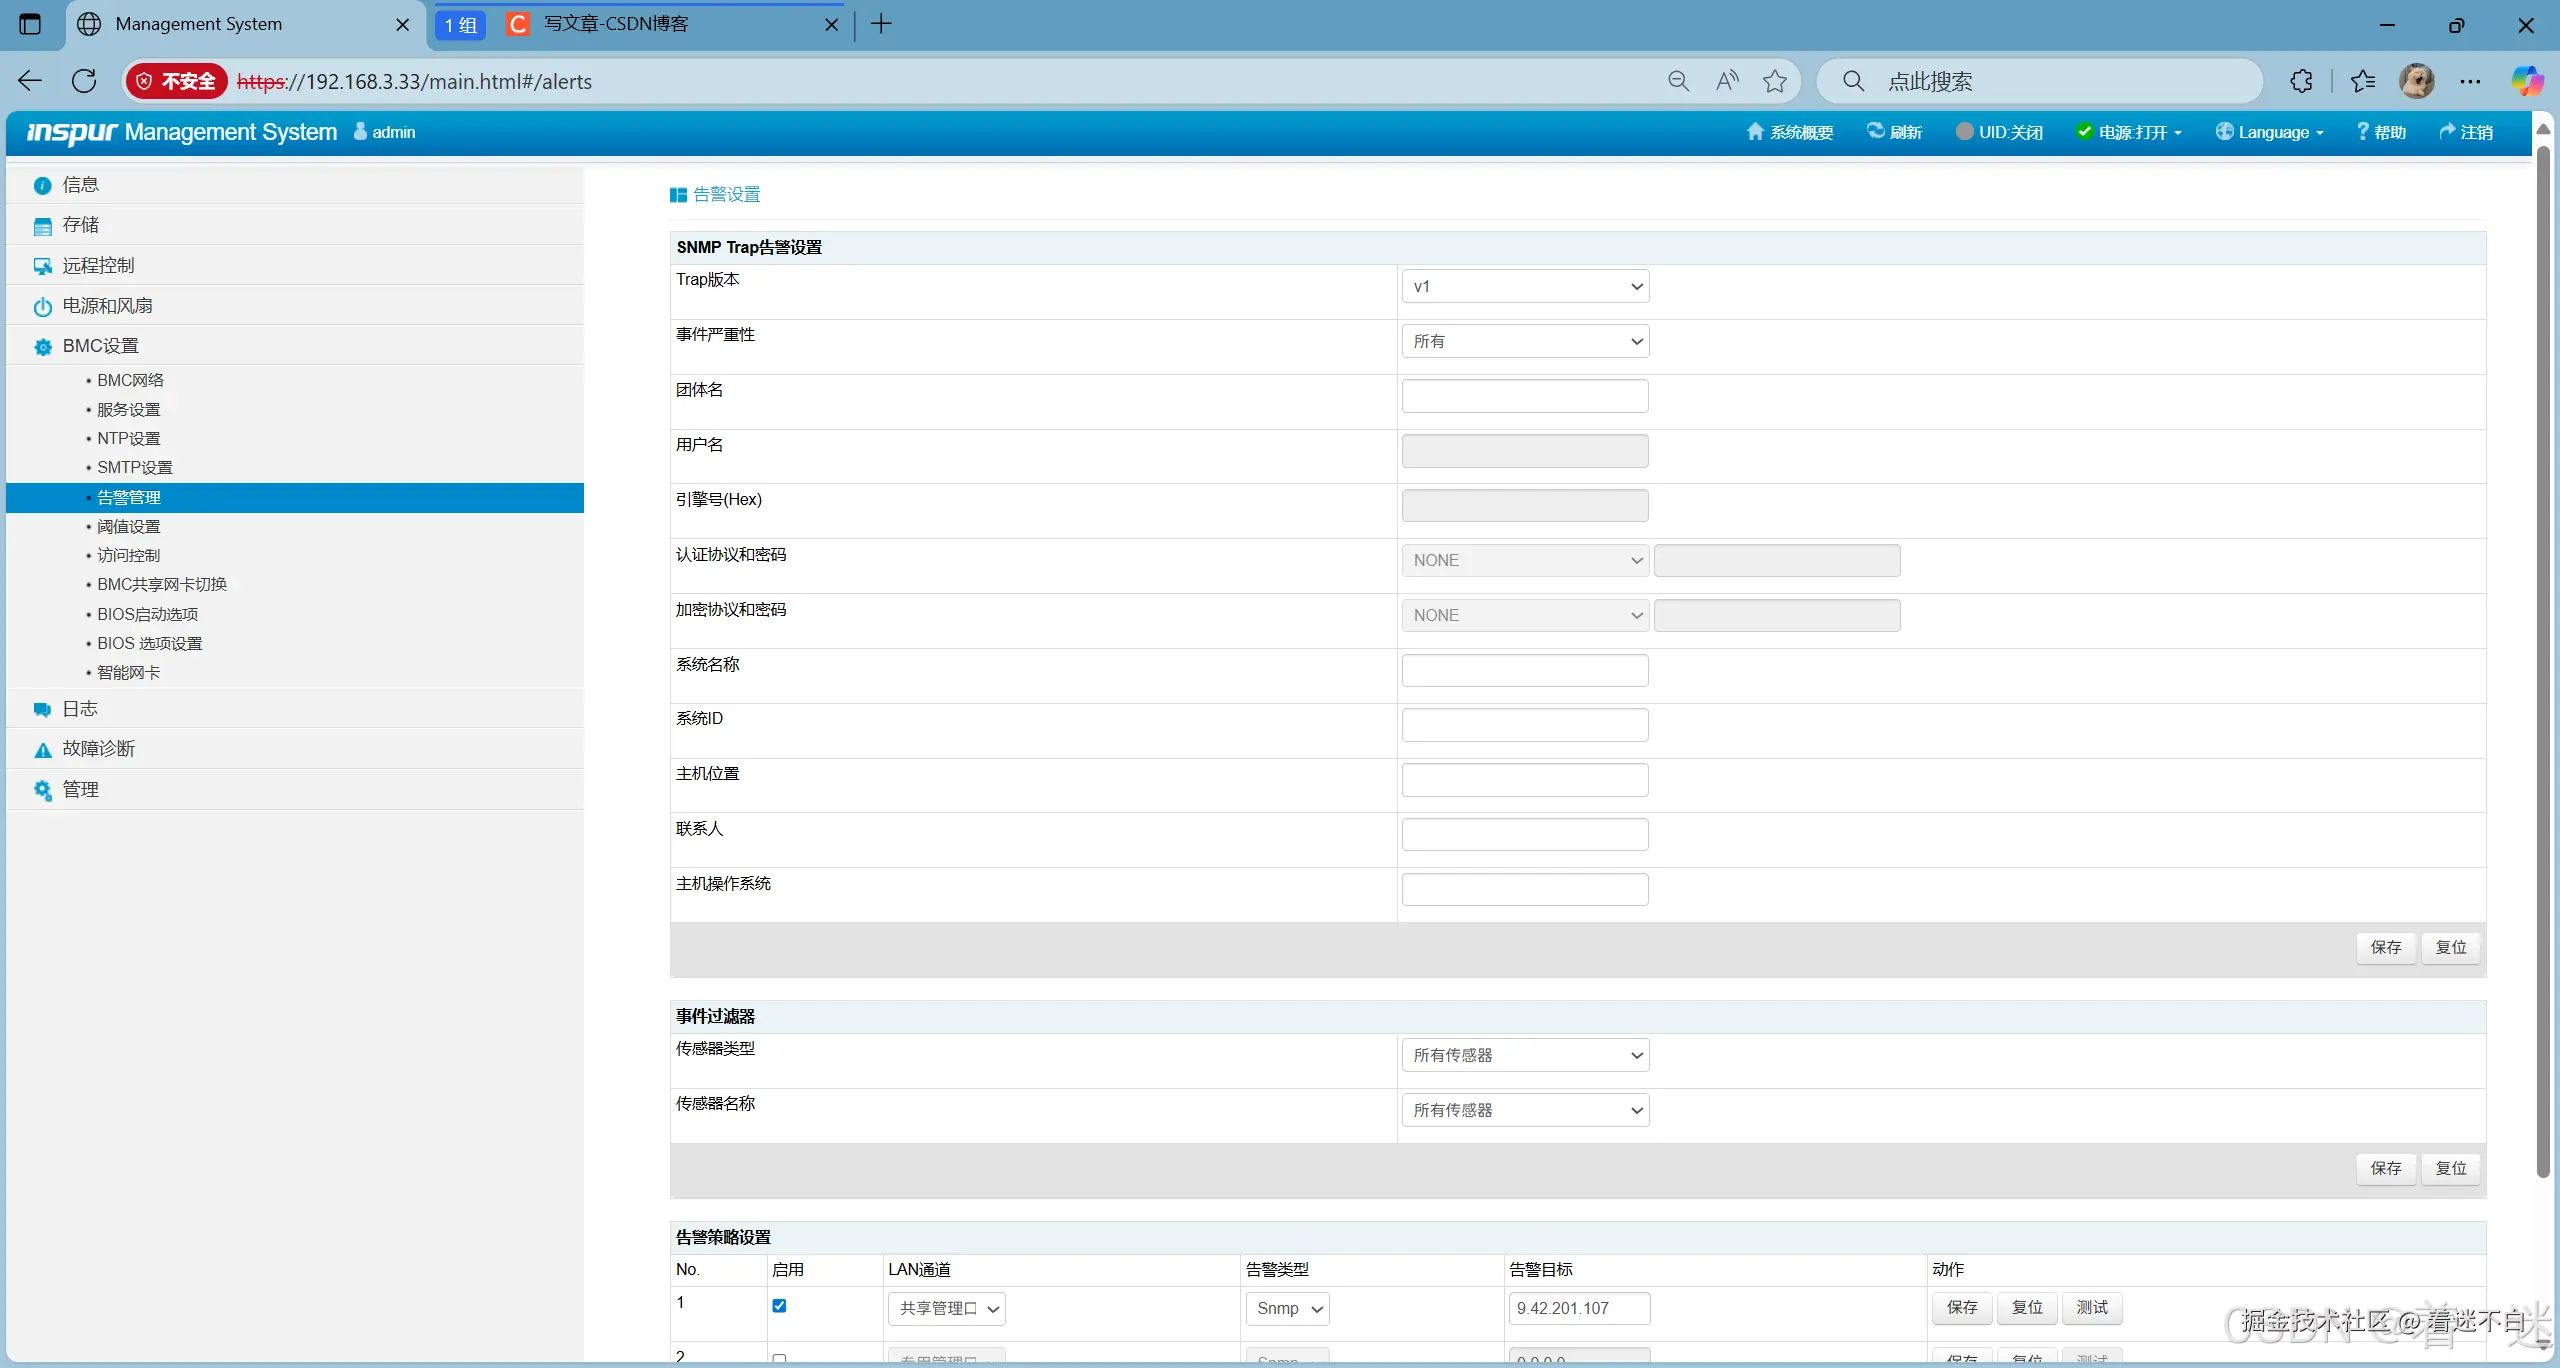
Task: Switch to the CSDN blog browser tab
Action: [x=616, y=24]
